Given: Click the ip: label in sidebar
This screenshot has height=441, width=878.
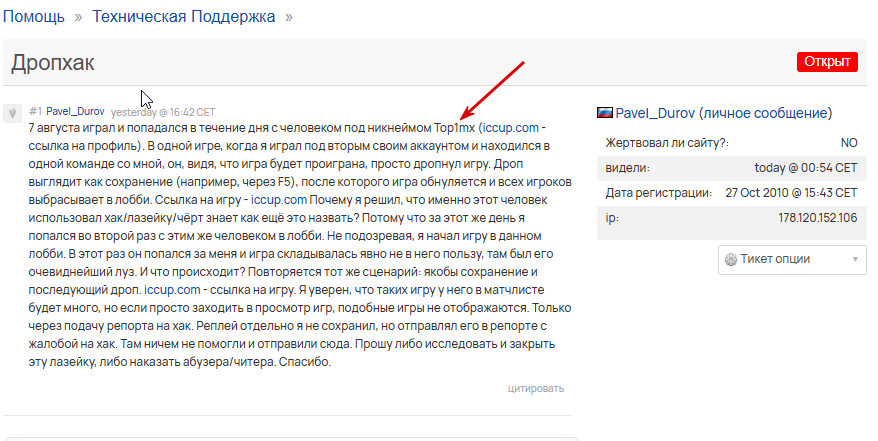Looking at the screenshot, I should [x=612, y=218].
